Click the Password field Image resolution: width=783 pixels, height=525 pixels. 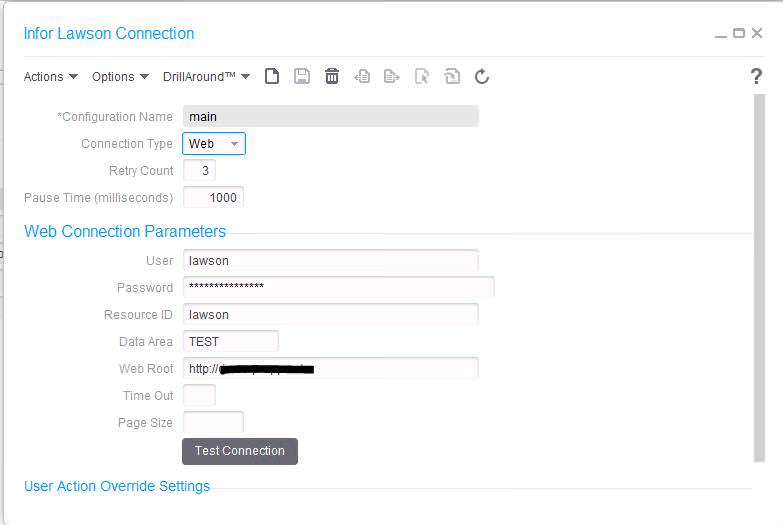click(x=339, y=288)
